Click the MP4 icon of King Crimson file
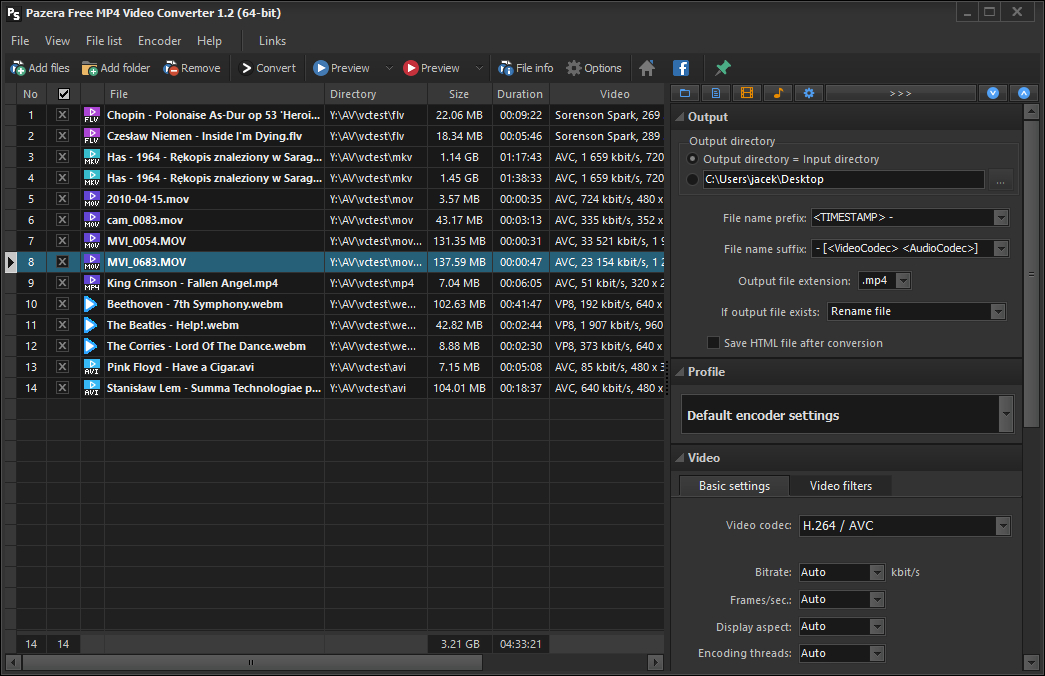This screenshot has height=676, width=1045. click(92, 283)
